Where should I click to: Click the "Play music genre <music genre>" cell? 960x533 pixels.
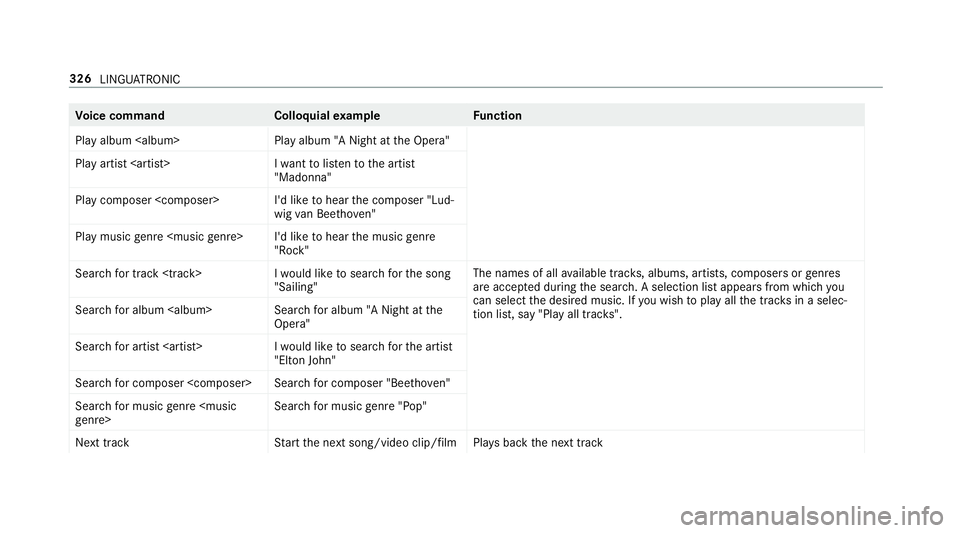(x=159, y=235)
